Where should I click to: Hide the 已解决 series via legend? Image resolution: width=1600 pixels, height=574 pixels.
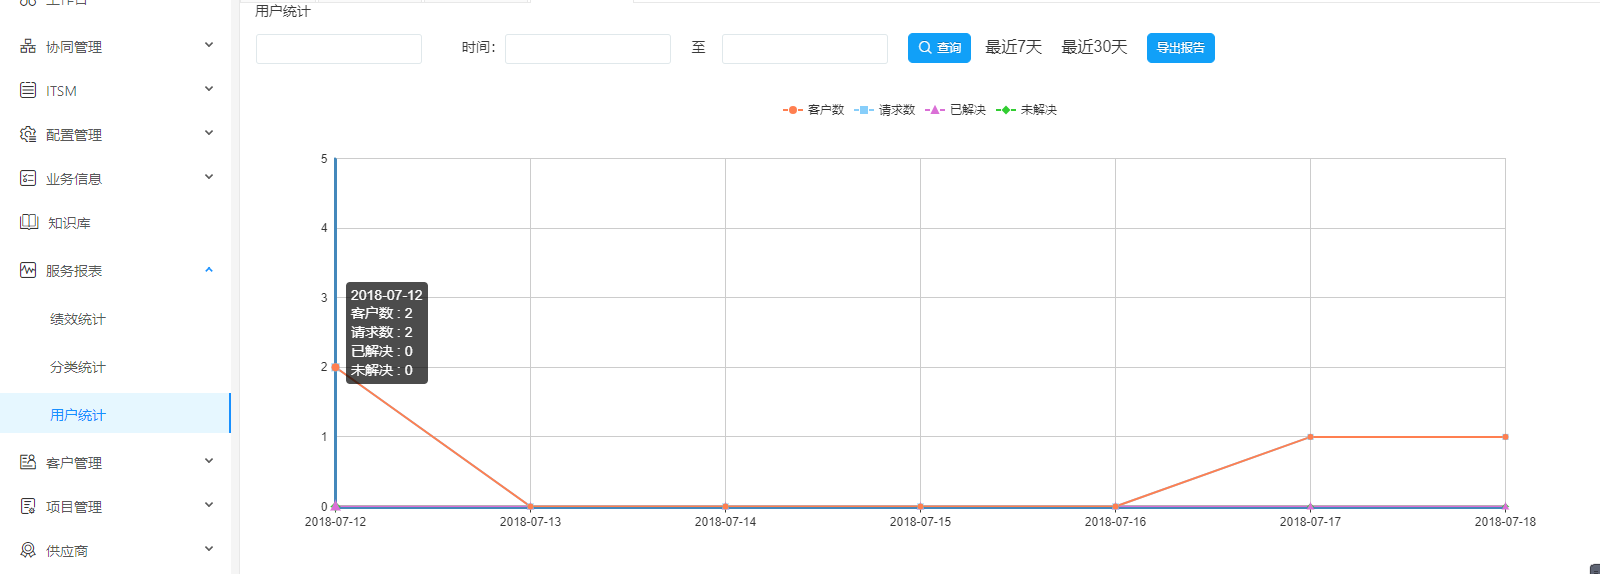pyautogui.click(x=956, y=110)
